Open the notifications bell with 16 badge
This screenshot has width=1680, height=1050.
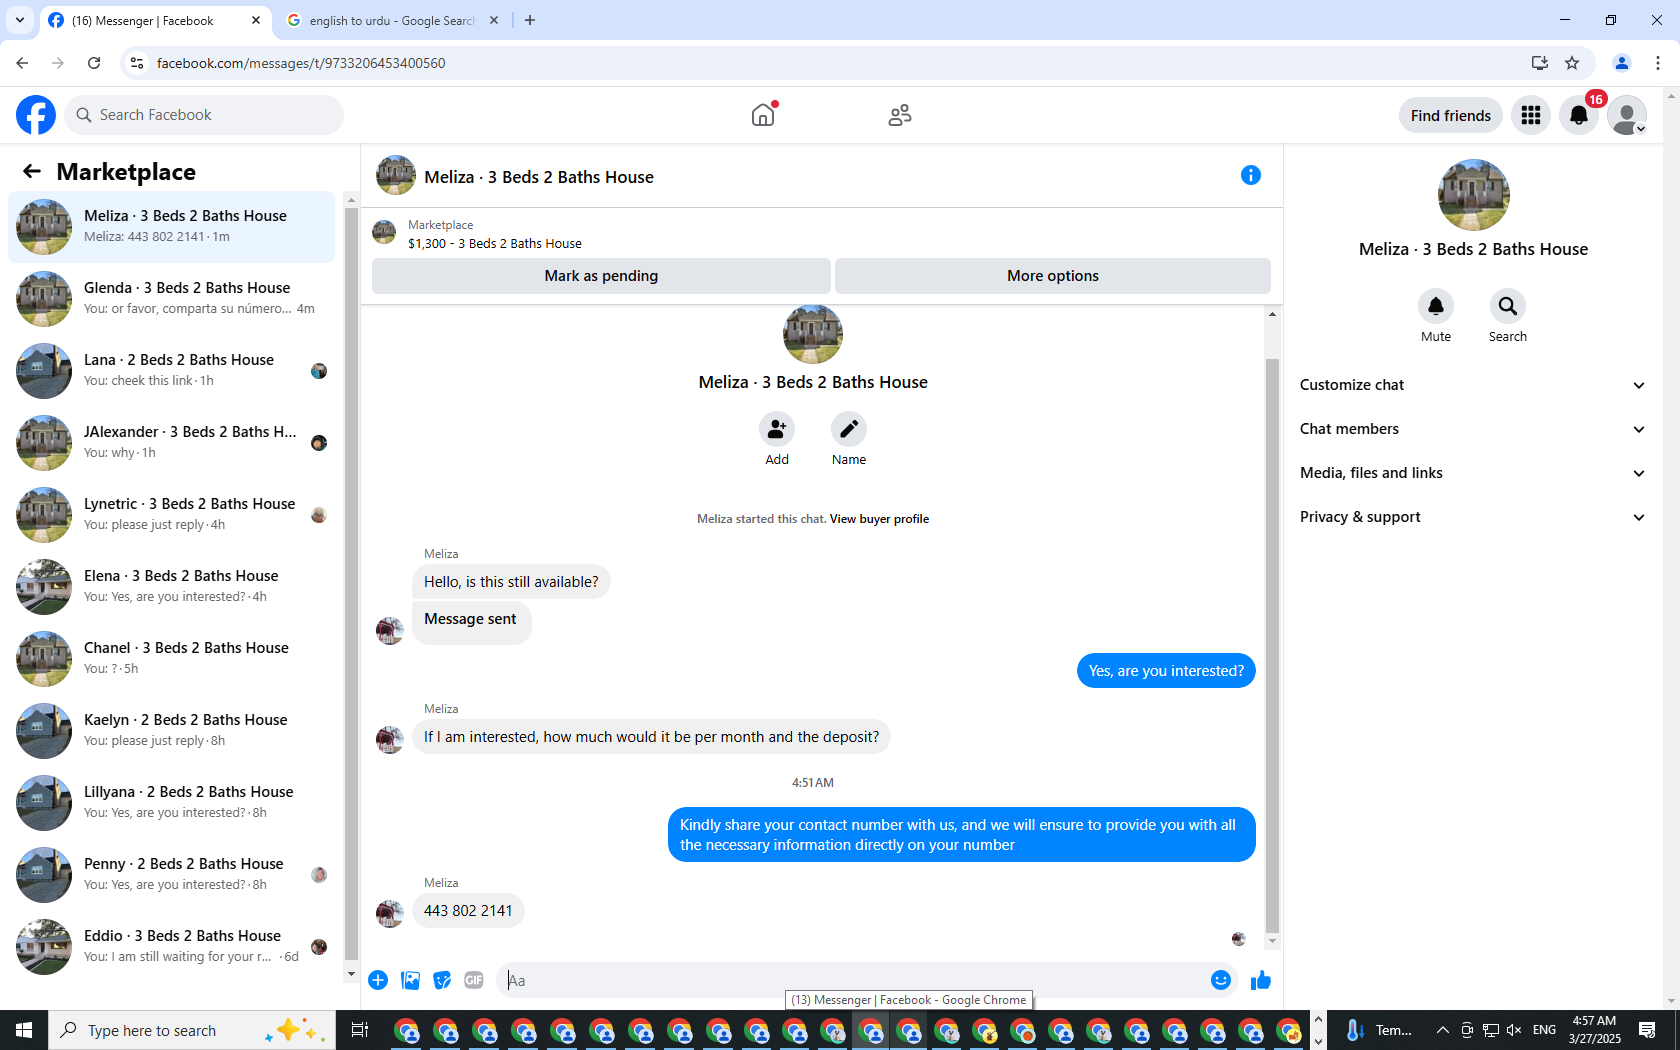tap(1579, 115)
